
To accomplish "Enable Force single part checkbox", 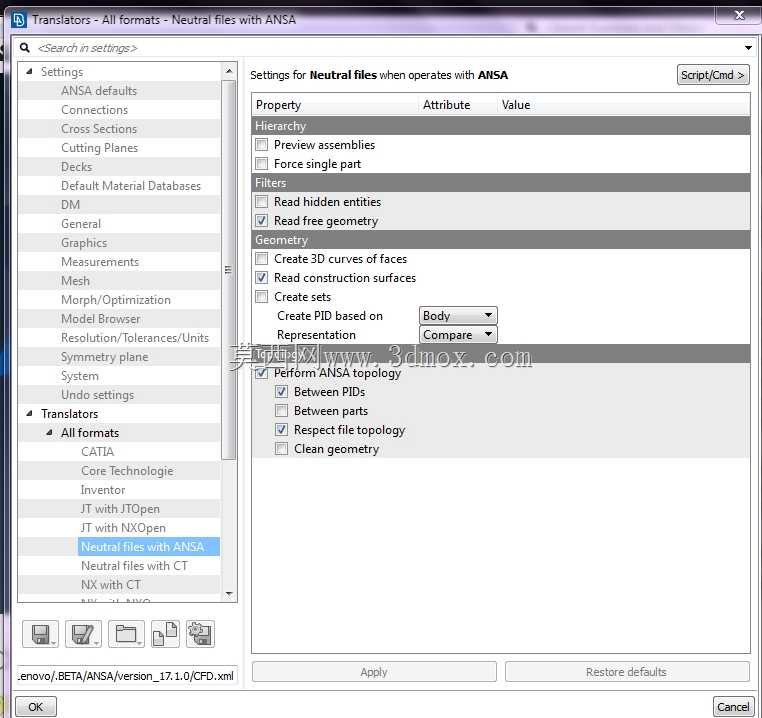I will click(x=261, y=163).
